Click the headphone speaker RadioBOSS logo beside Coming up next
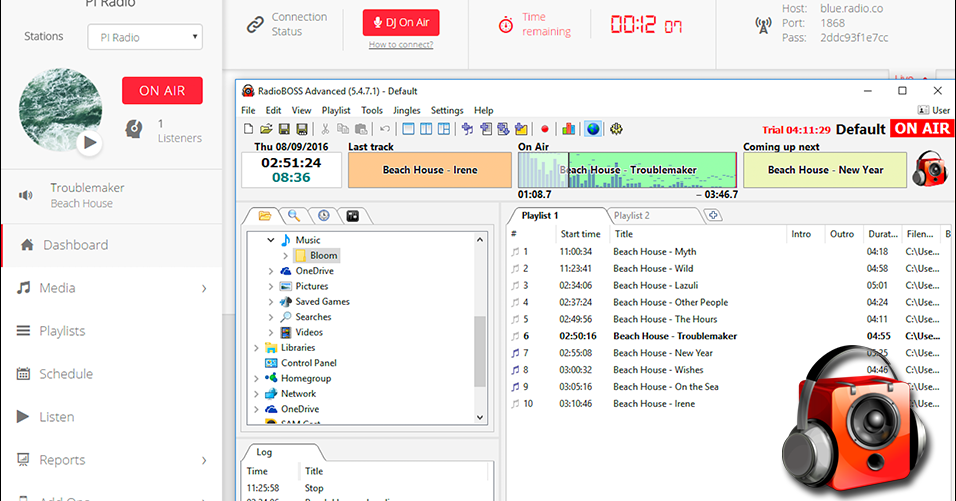The width and height of the screenshot is (956, 501). 930,168
